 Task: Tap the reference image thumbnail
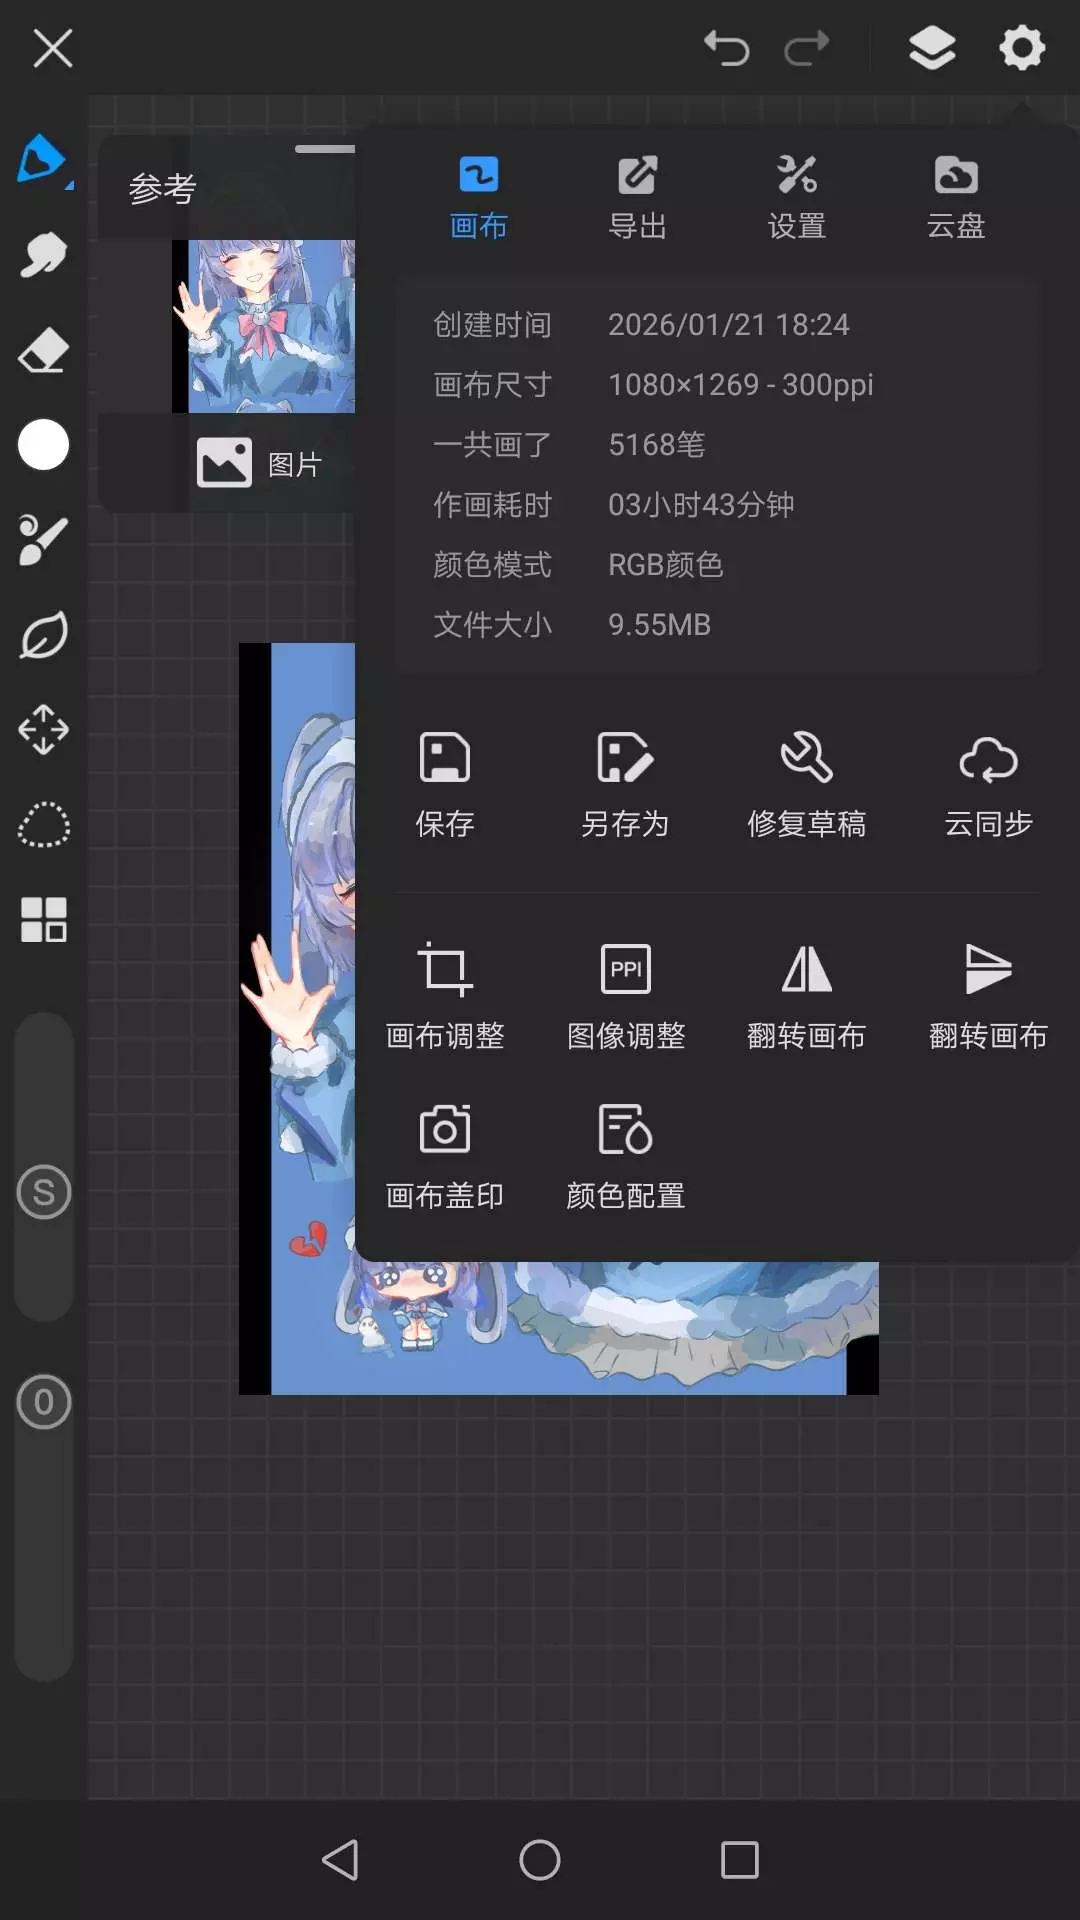click(264, 326)
